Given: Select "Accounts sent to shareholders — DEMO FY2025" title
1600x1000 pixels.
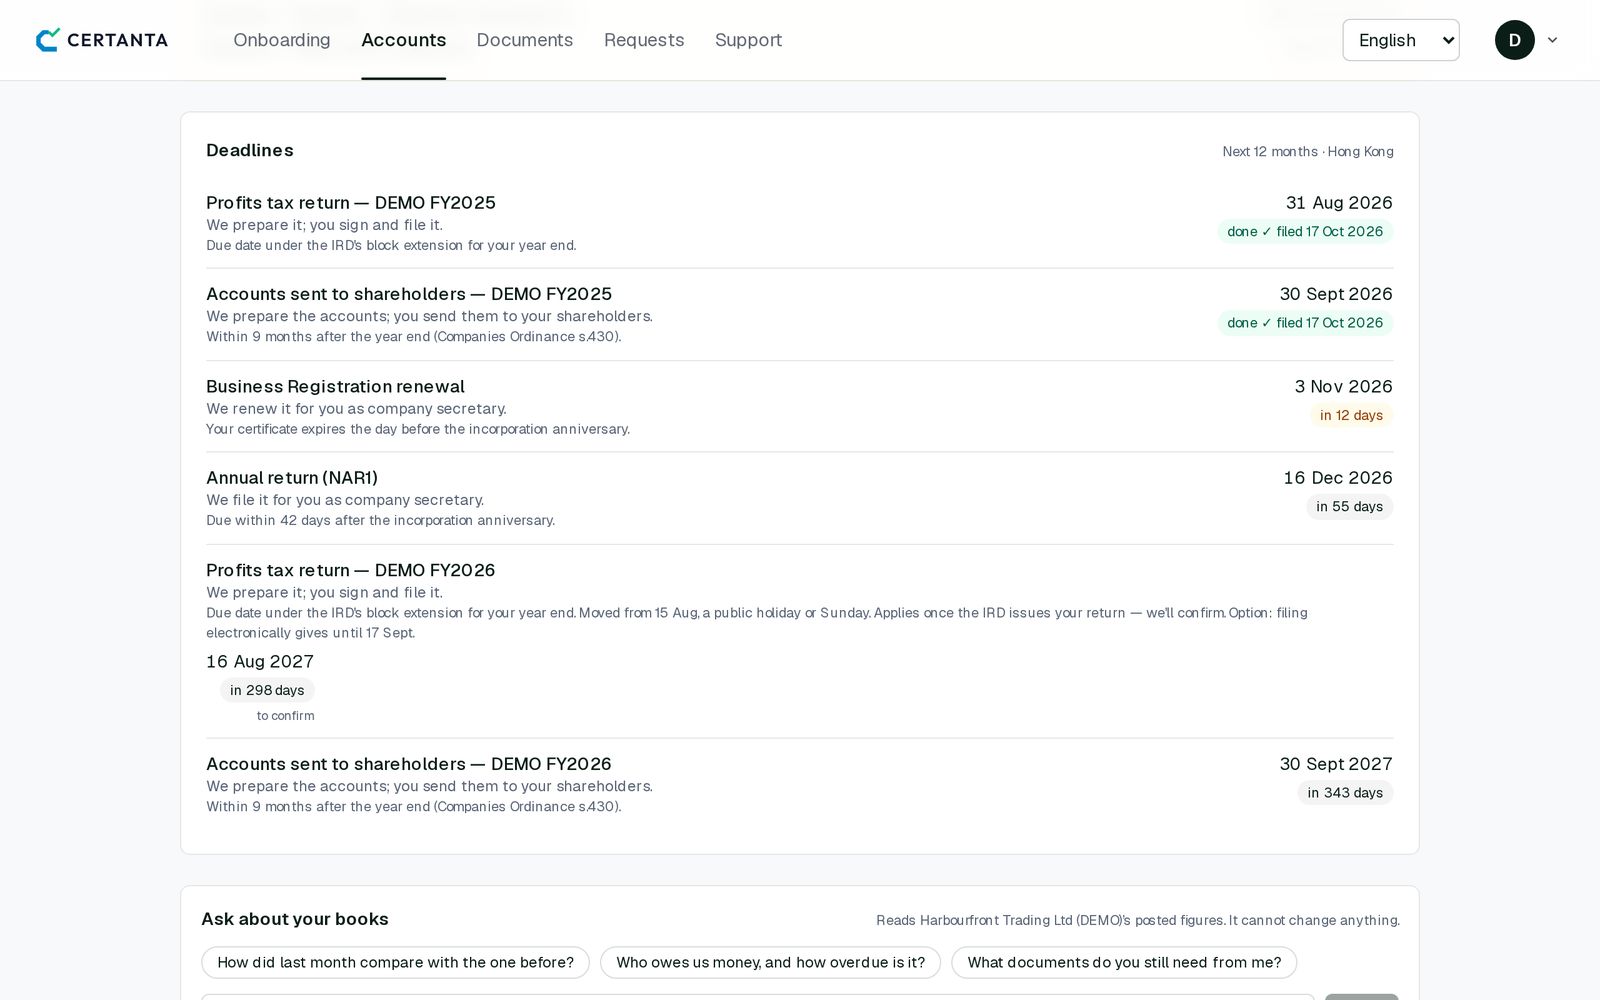Looking at the screenshot, I should pyautogui.click(x=409, y=294).
